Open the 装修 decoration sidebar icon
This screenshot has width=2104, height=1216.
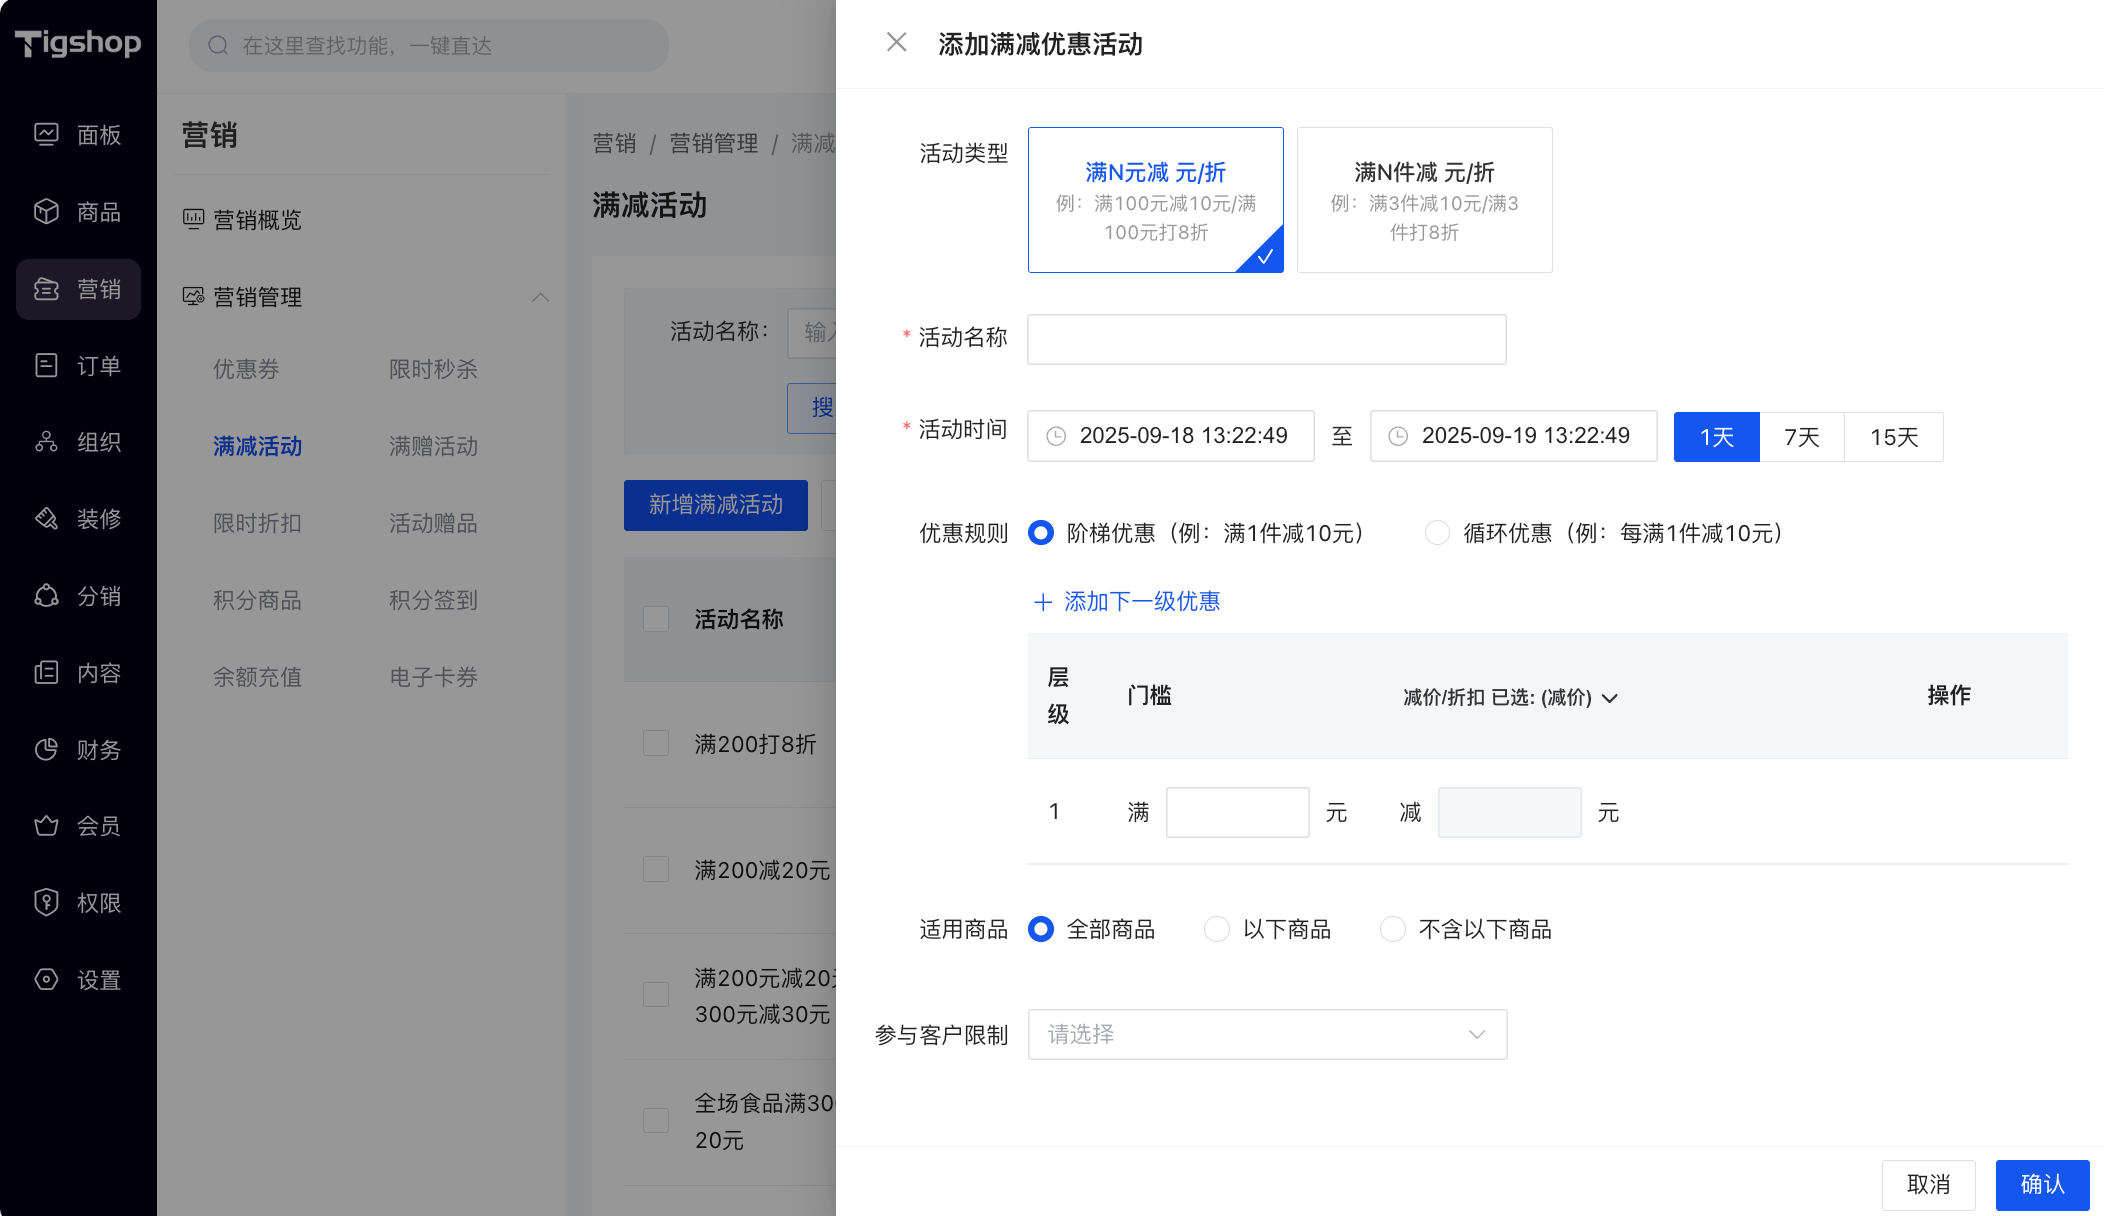pyautogui.click(x=46, y=518)
